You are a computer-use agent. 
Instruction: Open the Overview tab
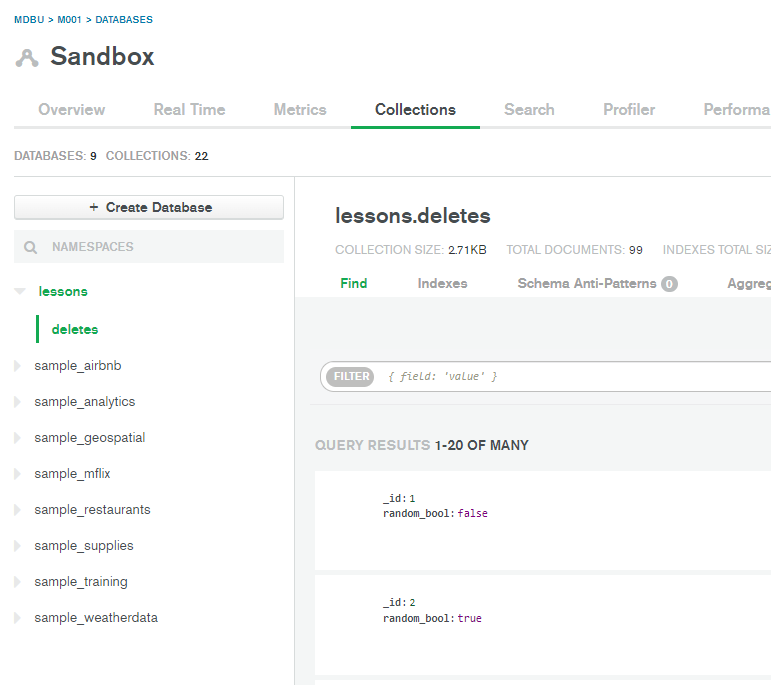coord(71,110)
